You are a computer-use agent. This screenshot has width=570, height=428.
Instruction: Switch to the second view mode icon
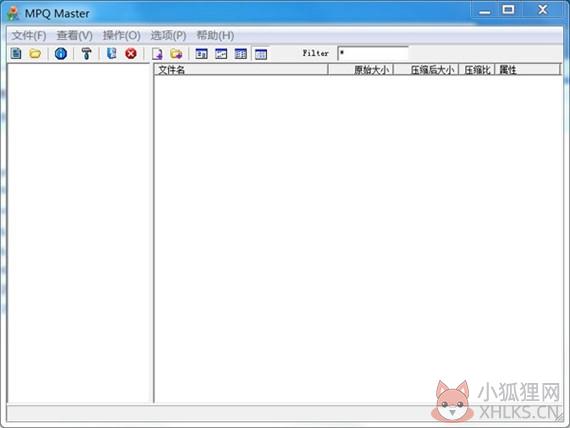point(221,54)
